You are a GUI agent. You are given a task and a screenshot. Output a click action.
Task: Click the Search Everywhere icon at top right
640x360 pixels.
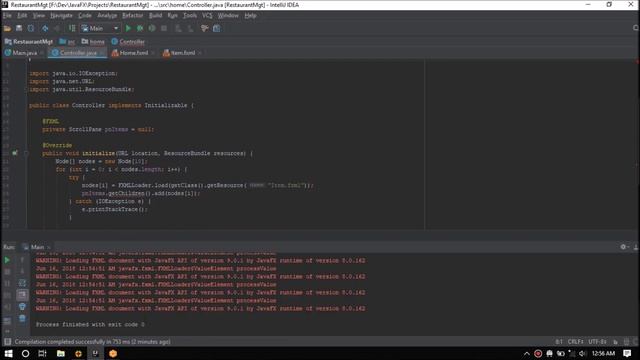(x=636, y=28)
